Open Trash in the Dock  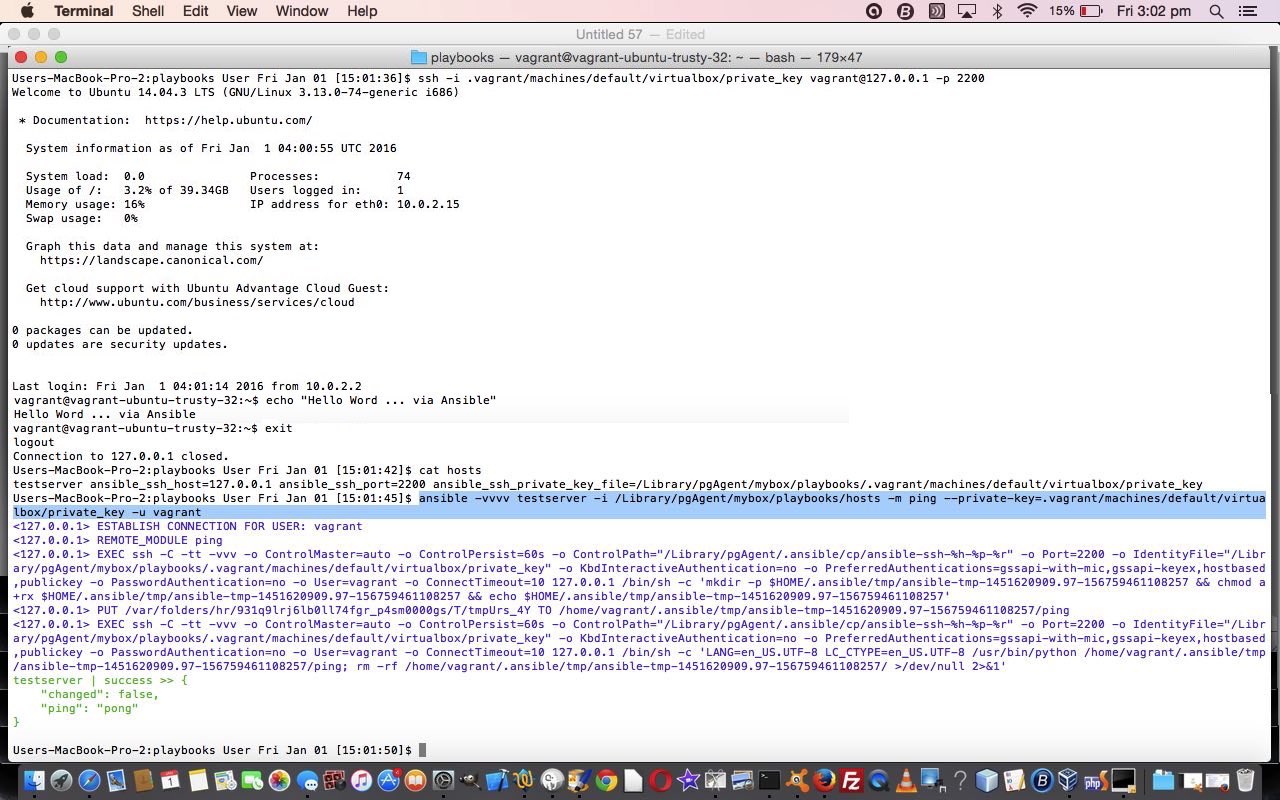click(x=1245, y=780)
